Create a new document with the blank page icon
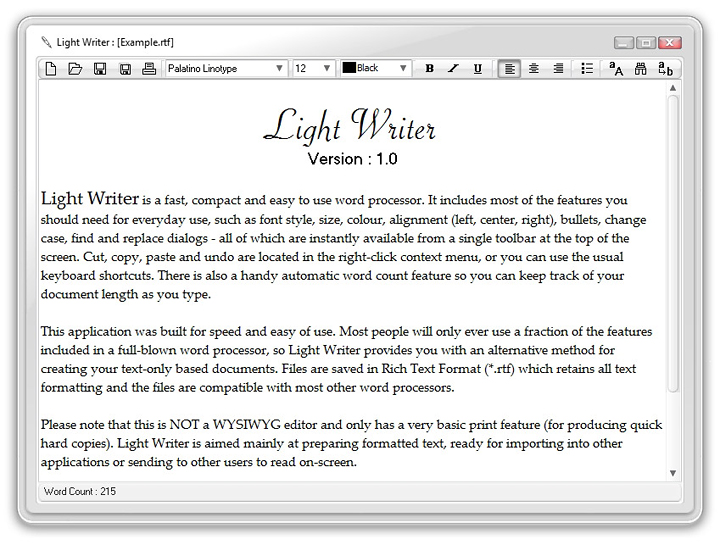 (50, 69)
